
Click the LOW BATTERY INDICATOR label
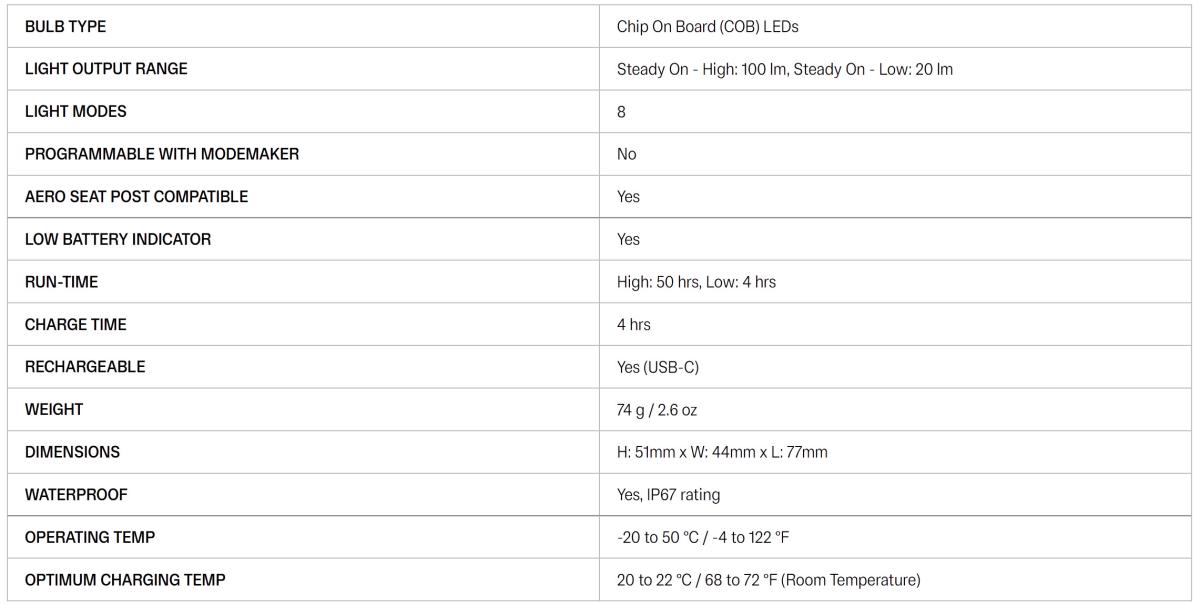(x=118, y=239)
